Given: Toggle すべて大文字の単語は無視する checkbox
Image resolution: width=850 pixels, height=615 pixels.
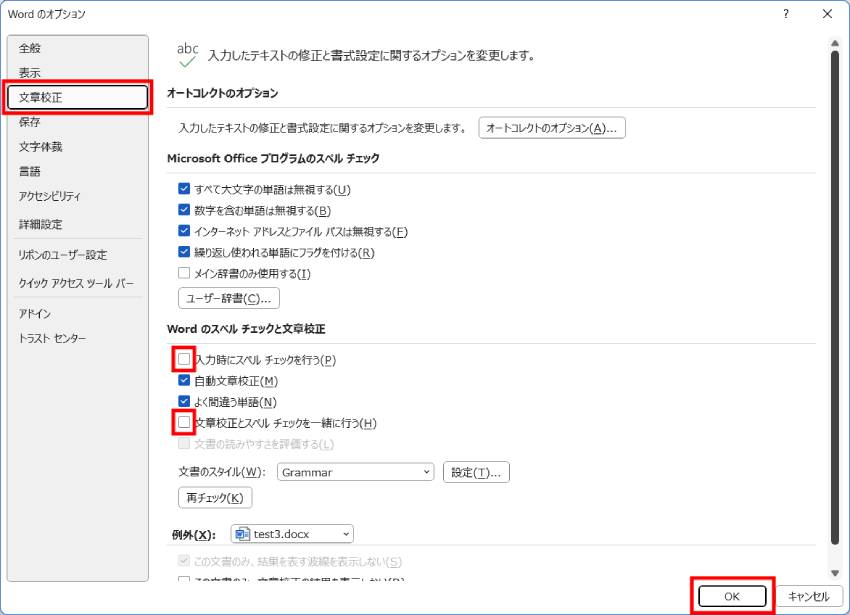Looking at the screenshot, I should tap(184, 189).
